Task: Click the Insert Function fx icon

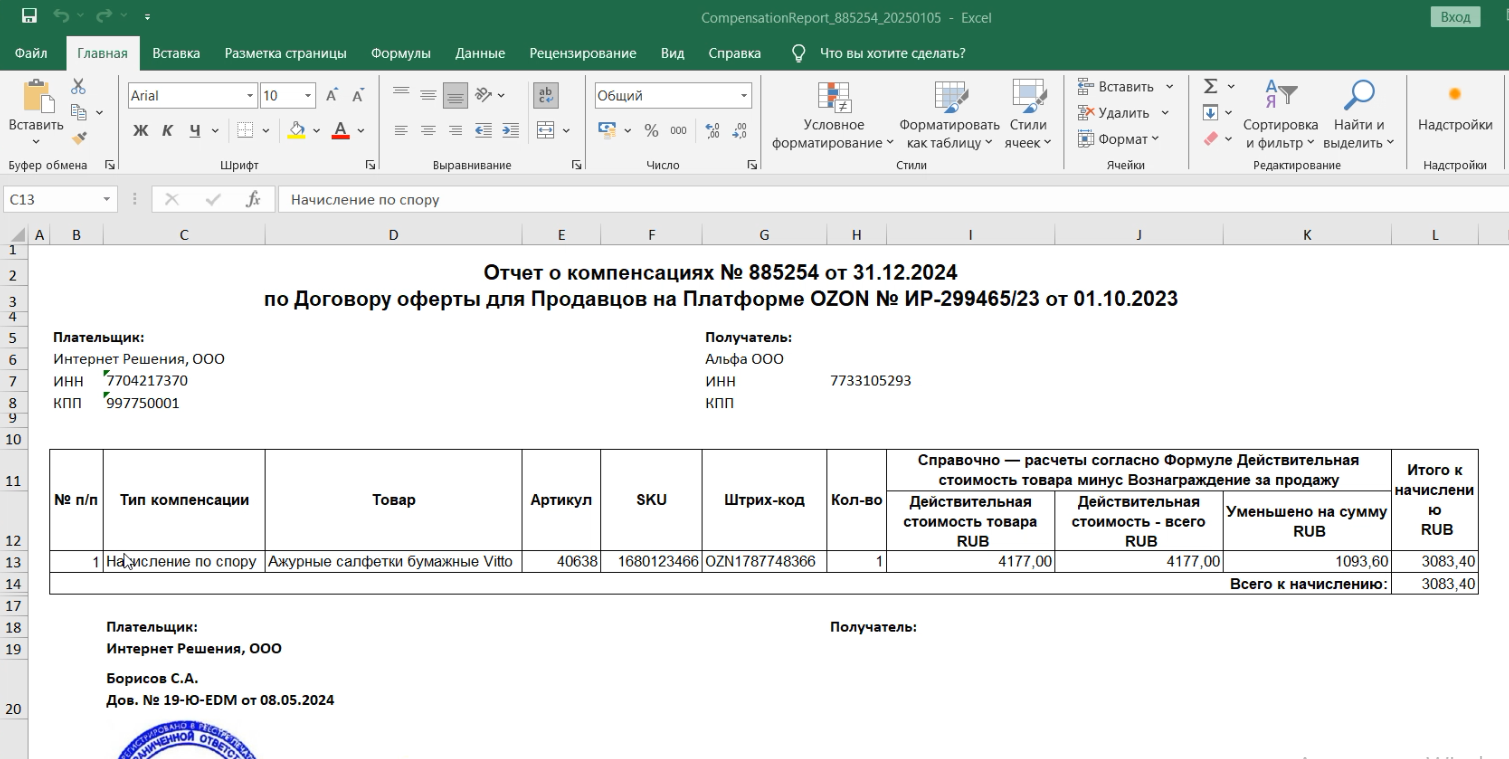Action: [253, 199]
